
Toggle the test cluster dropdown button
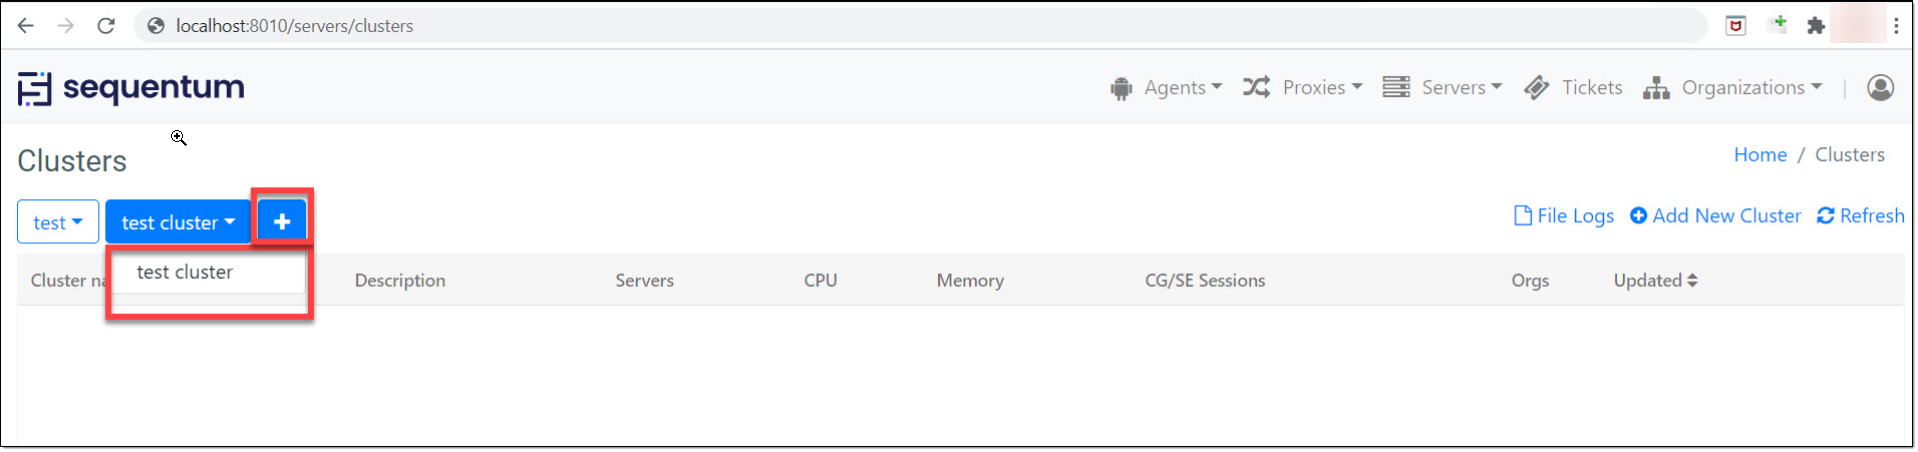tap(178, 222)
